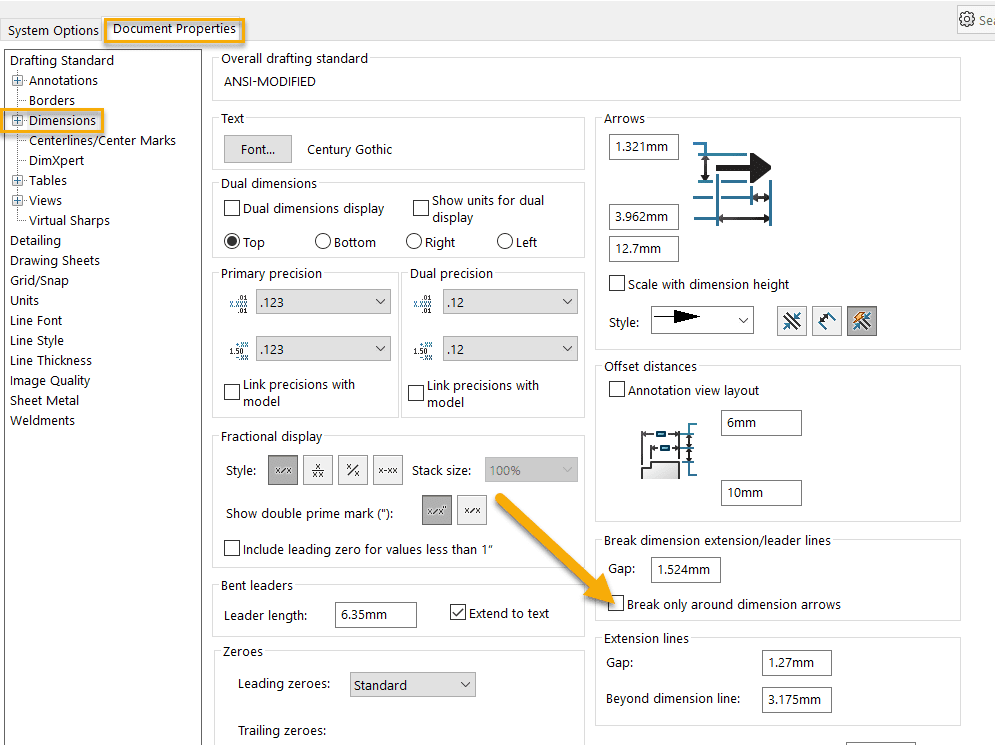Open dual tolerance precision .12 dropdown
The image size is (995, 745).
click(510, 349)
